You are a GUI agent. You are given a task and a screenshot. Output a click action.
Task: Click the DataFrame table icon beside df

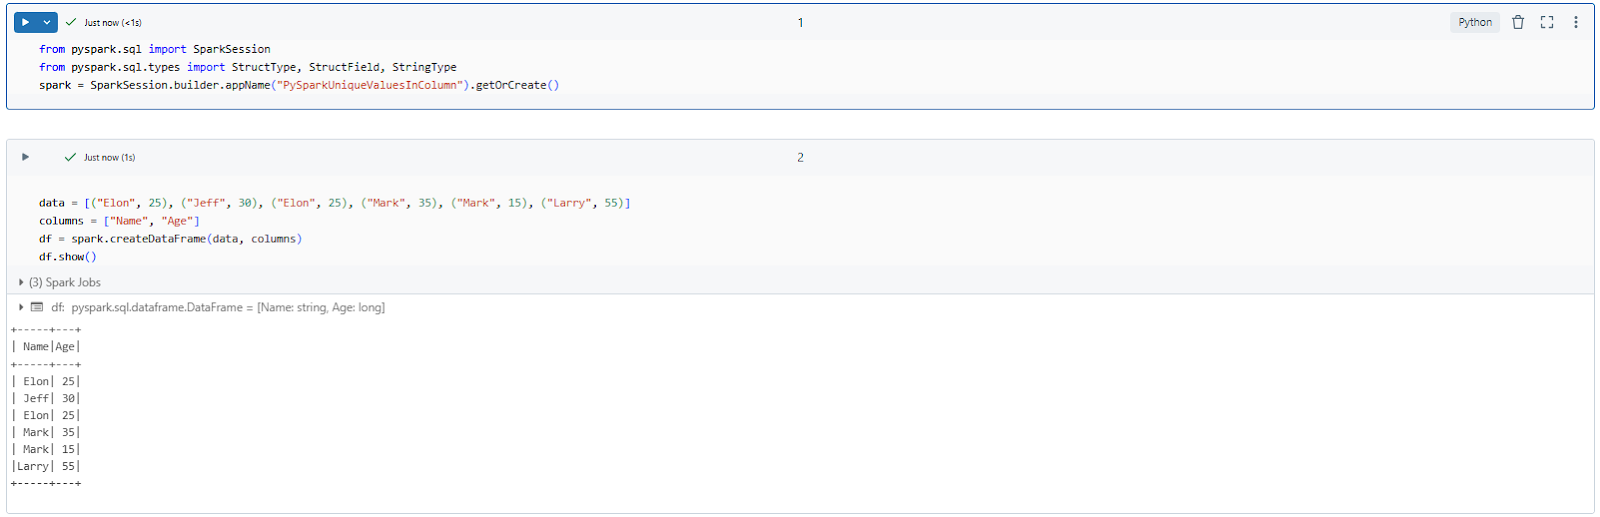pyautogui.click(x=37, y=307)
